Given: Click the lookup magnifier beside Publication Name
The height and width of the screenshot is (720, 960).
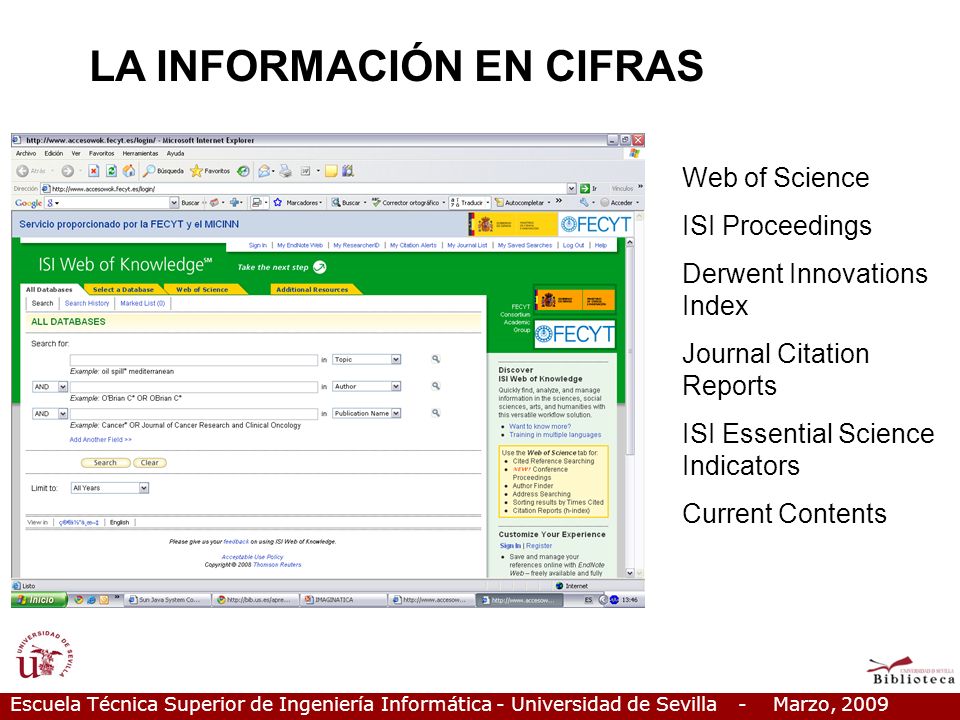Looking at the screenshot, I should click(x=436, y=413).
